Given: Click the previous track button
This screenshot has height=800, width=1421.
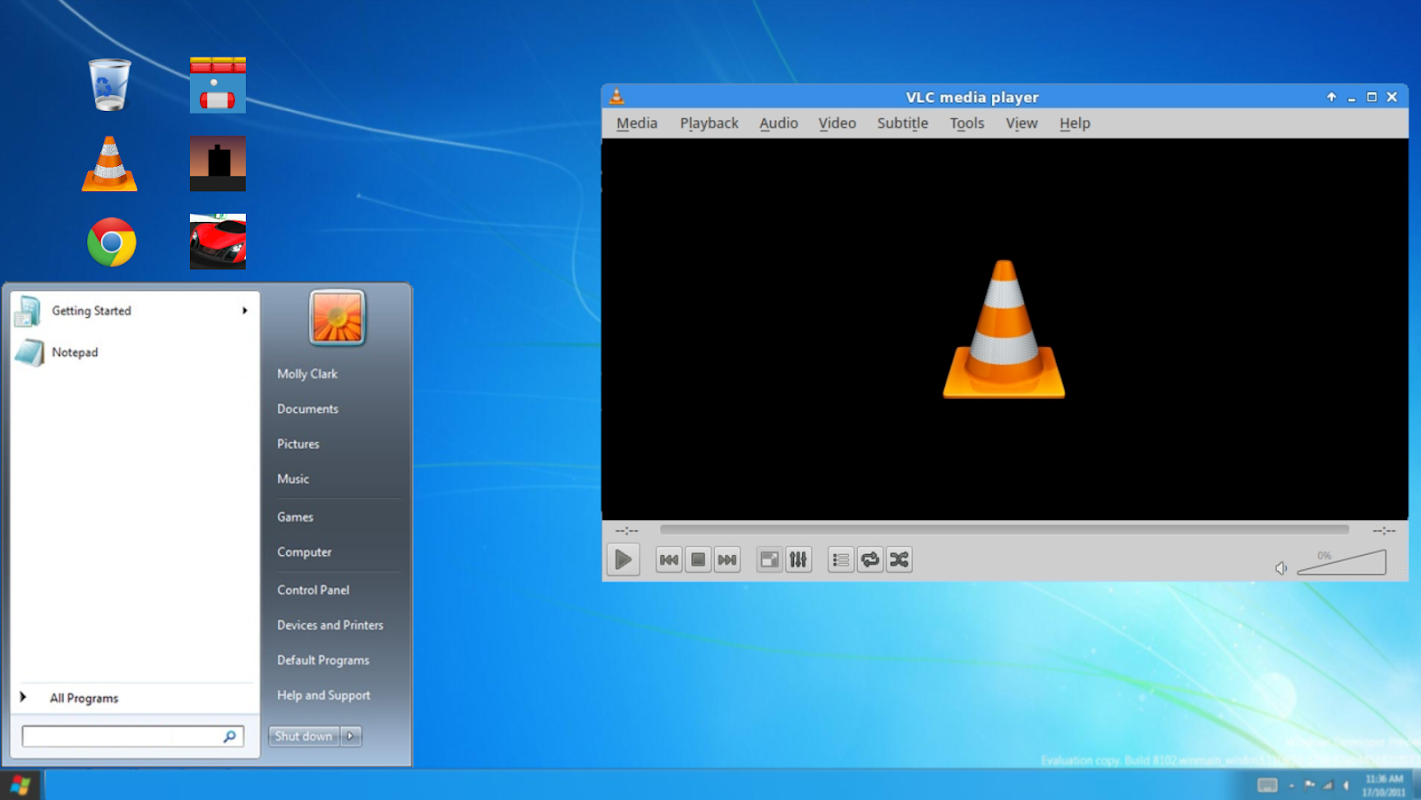Looking at the screenshot, I should click(669, 560).
